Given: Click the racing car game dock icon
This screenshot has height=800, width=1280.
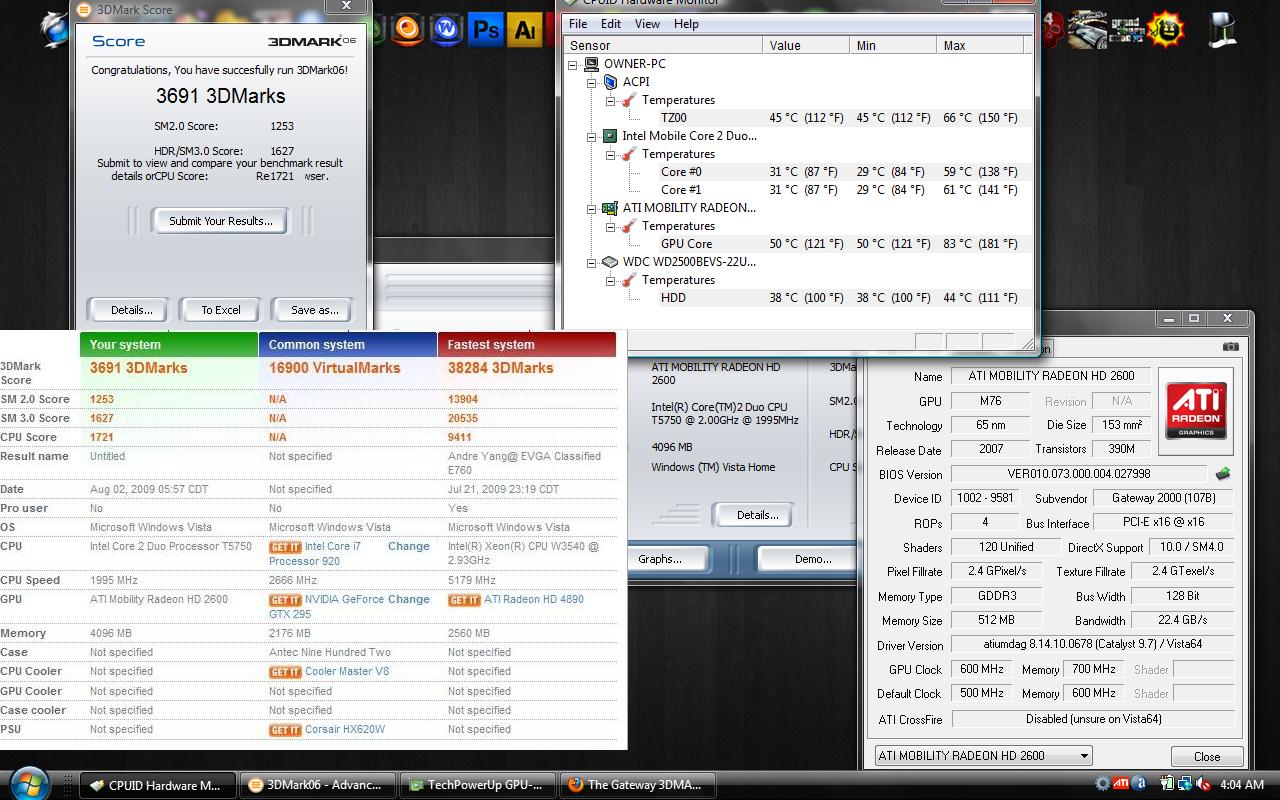Looking at the screenshot, I should (1086, 29).
